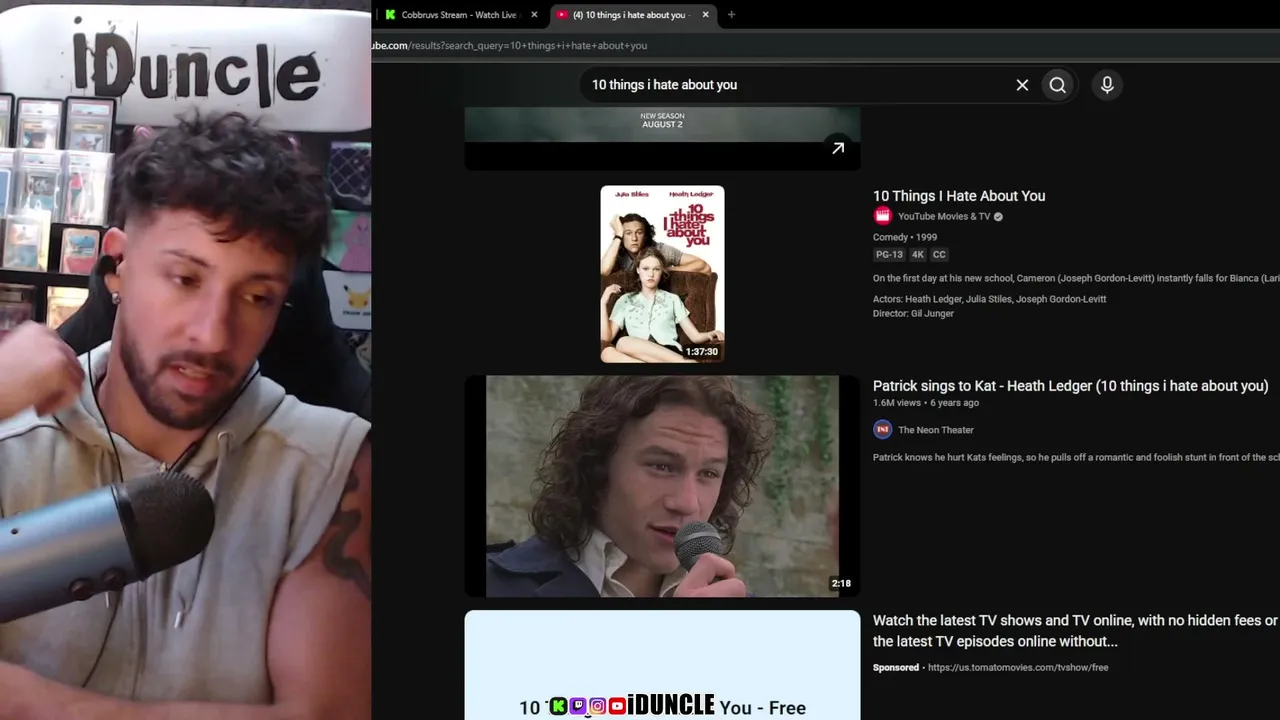Viewport: 1280px width, 720px height.
Task: Click the Patrick knows he hurt Kats description
Action: point(1076,457)
